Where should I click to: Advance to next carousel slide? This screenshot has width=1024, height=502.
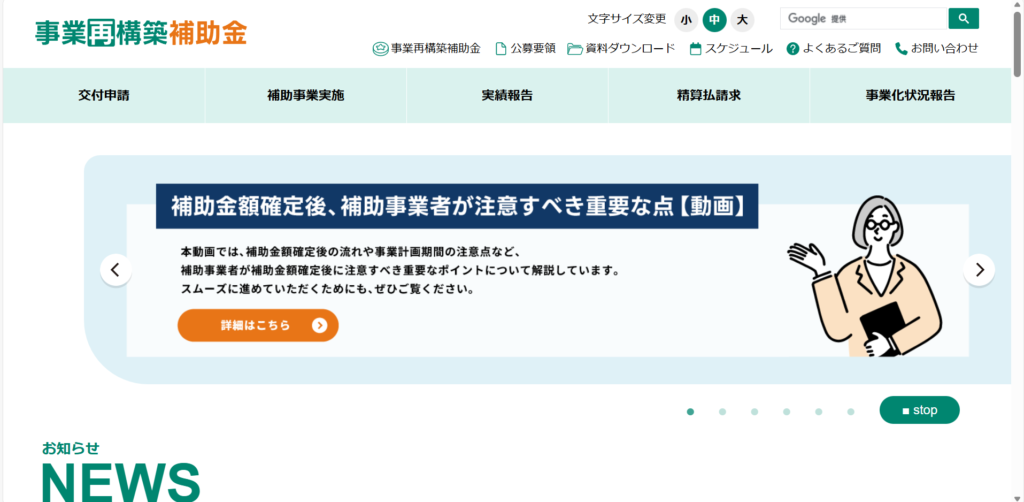(x=978, y=270)
